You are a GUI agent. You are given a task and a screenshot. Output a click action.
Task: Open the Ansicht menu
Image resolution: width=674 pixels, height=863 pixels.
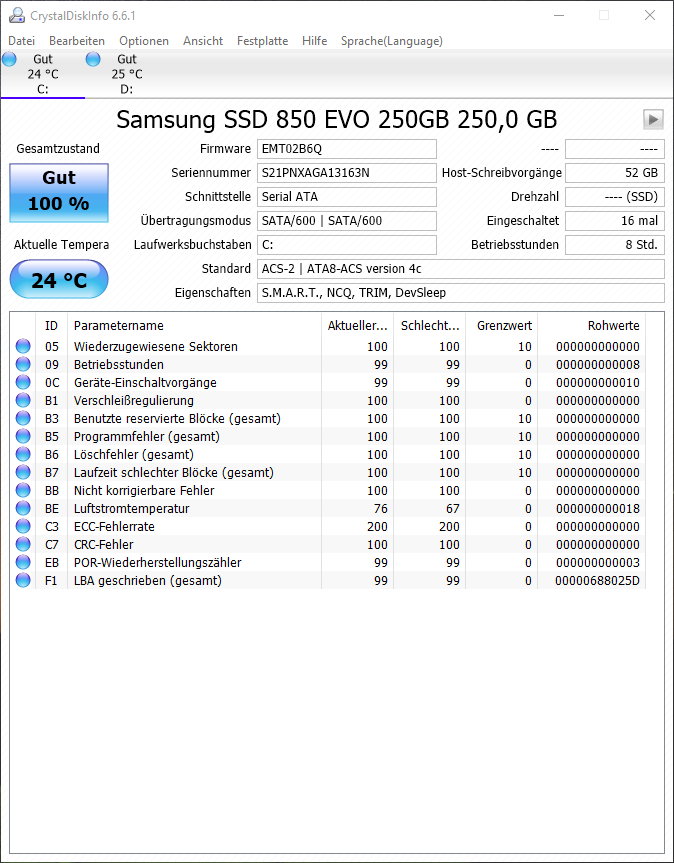(x=203, y=41)
